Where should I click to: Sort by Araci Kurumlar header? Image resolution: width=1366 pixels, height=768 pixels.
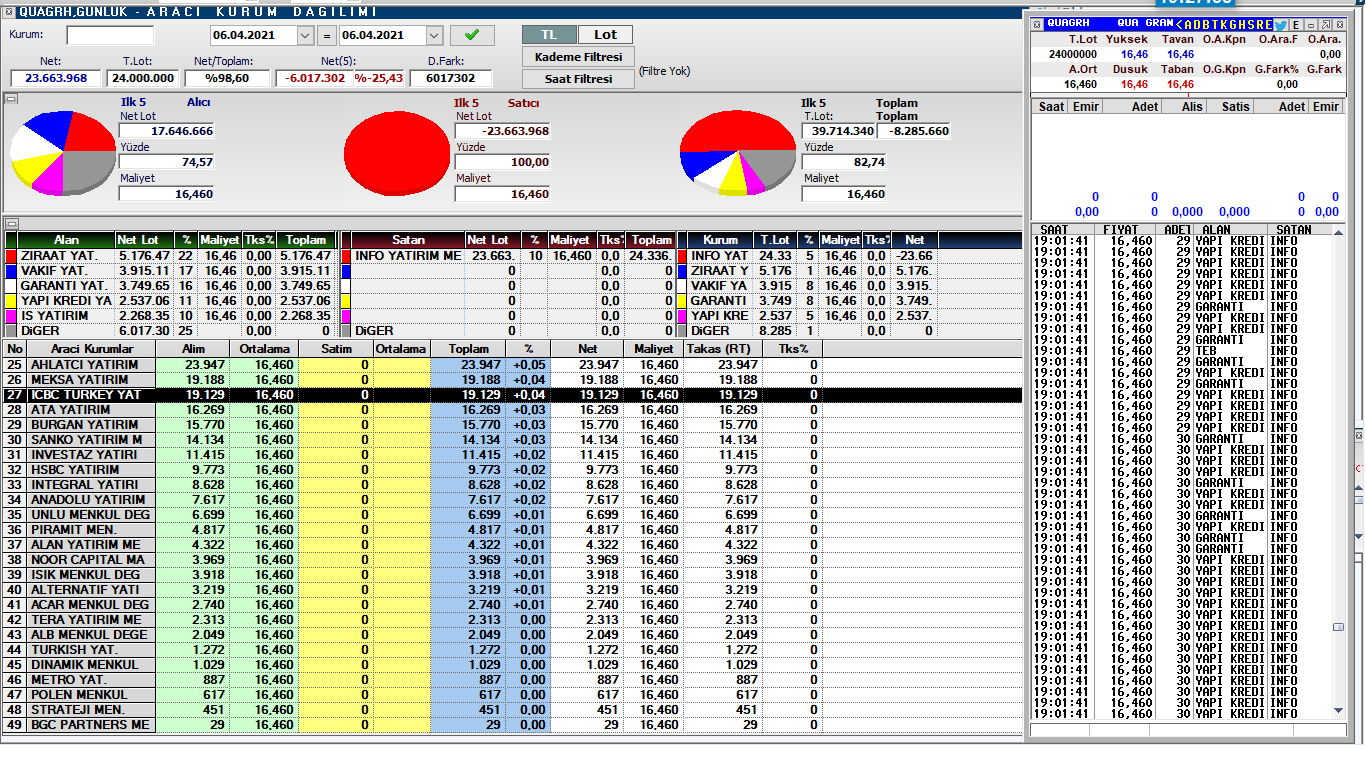click(x=91, y=349)
